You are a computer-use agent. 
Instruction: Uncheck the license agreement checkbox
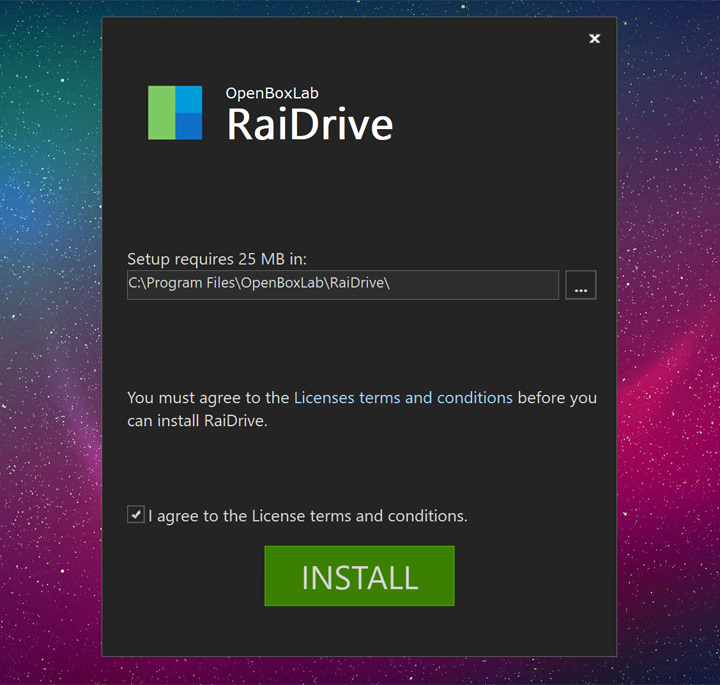[136, 515]
